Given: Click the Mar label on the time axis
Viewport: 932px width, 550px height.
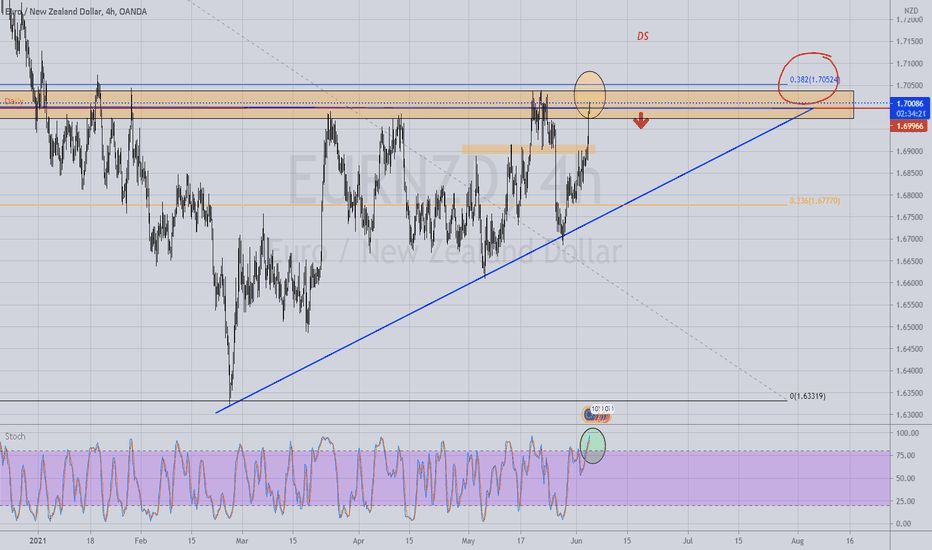Looking at the screenshot, I should coord(242,540).
